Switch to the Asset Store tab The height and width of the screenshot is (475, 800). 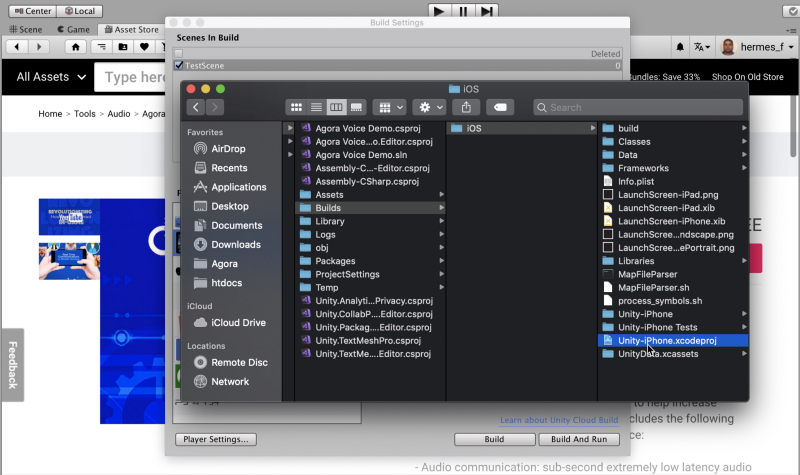[132, 30]
